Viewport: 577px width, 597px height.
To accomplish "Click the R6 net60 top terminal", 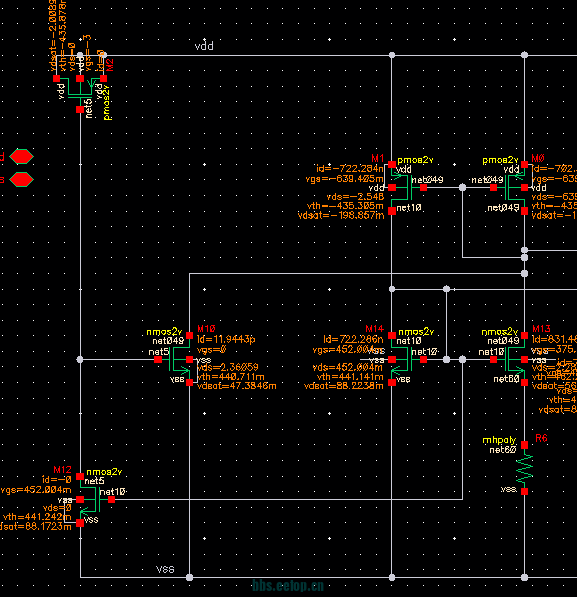I will pyautogui.click(x=524, y=444).
